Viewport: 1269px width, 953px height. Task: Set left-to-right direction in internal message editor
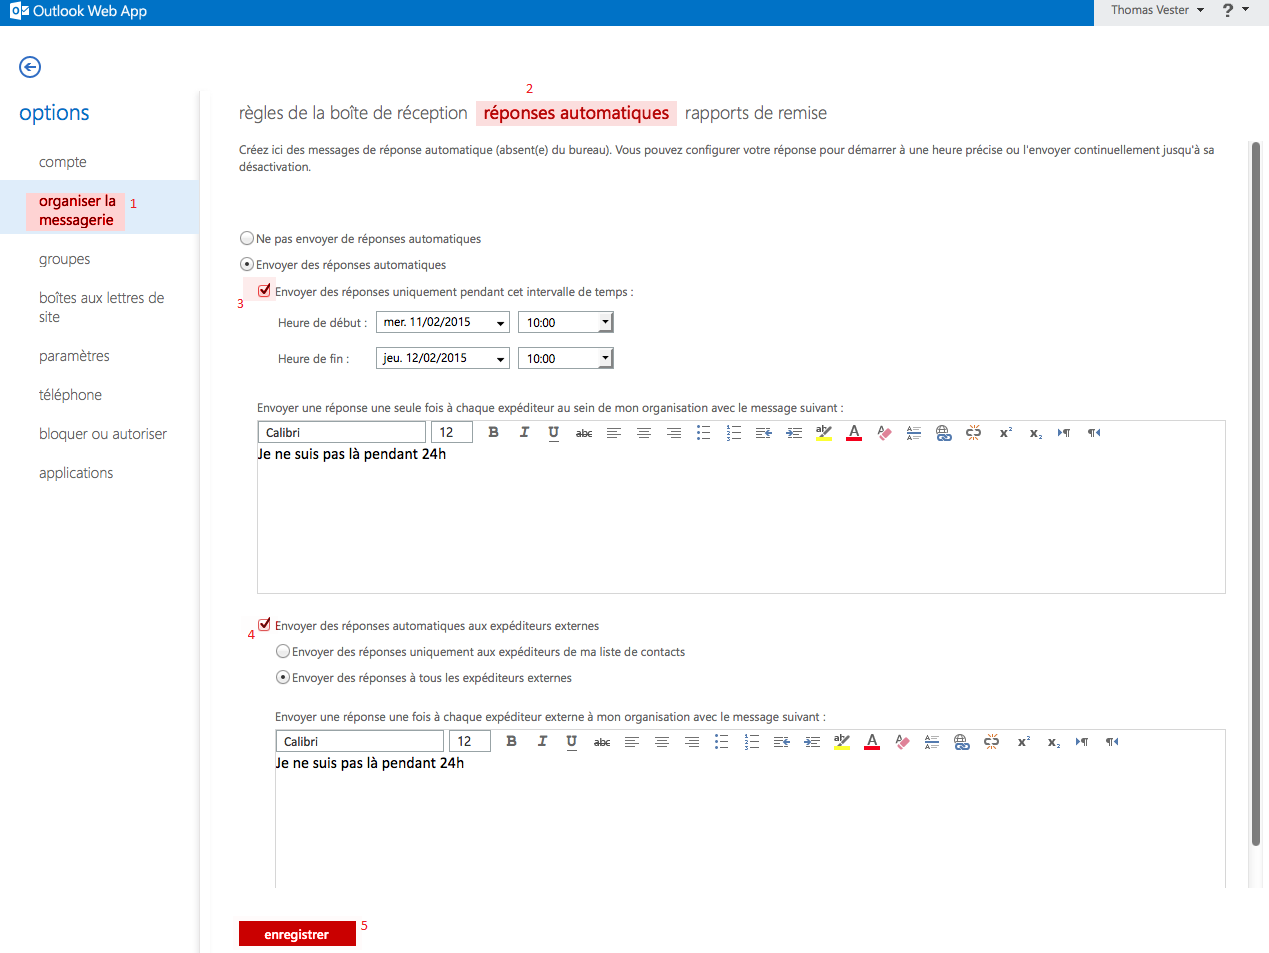click(1064, 433)
